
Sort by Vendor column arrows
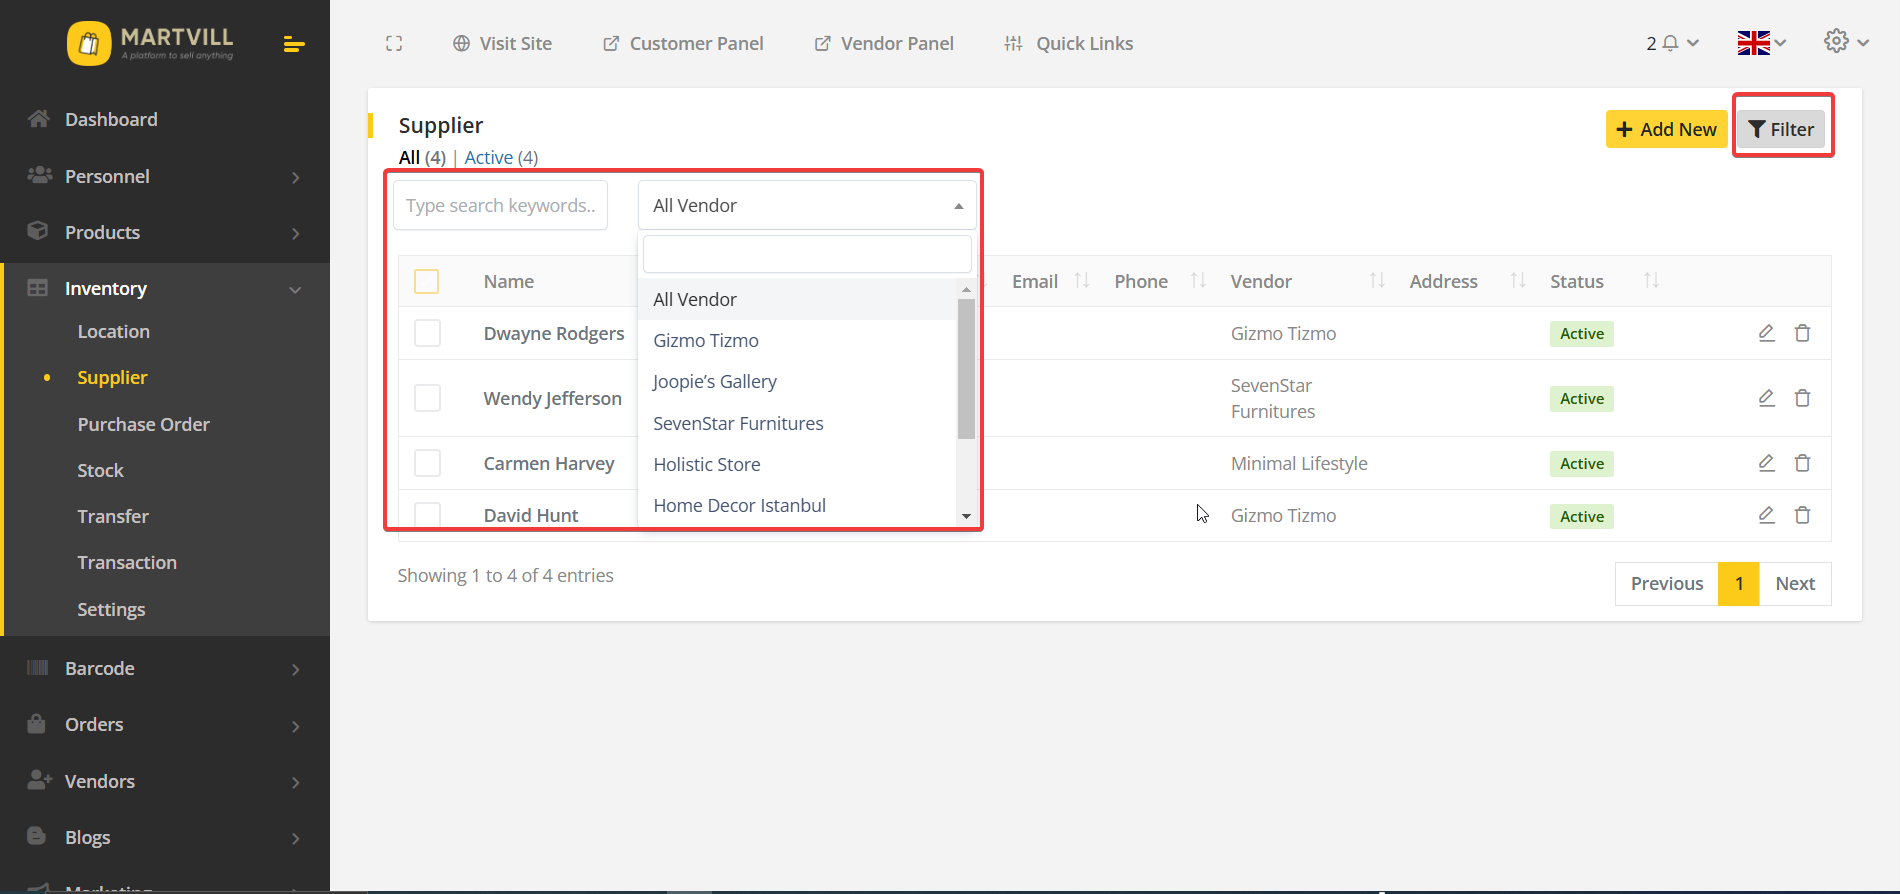pos(1377,281)
